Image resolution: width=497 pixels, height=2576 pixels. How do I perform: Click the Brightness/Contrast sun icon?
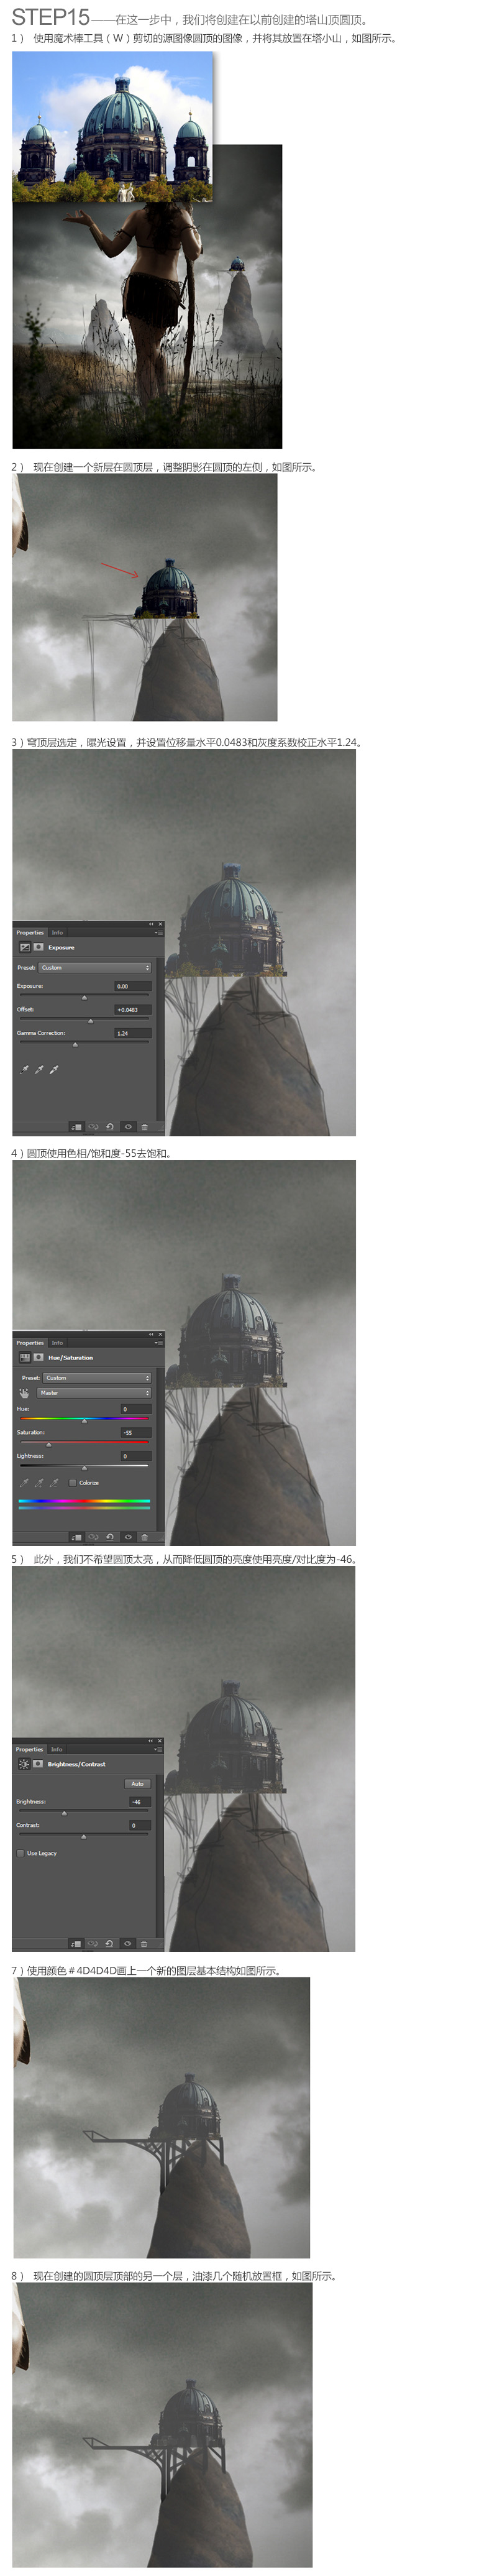tap(24, 1764)
